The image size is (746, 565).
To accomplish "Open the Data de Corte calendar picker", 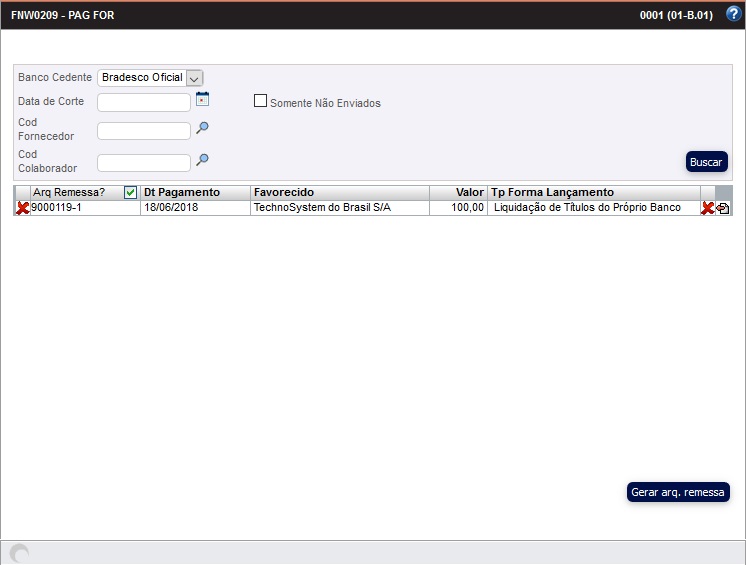I will (x=202, y=99).
